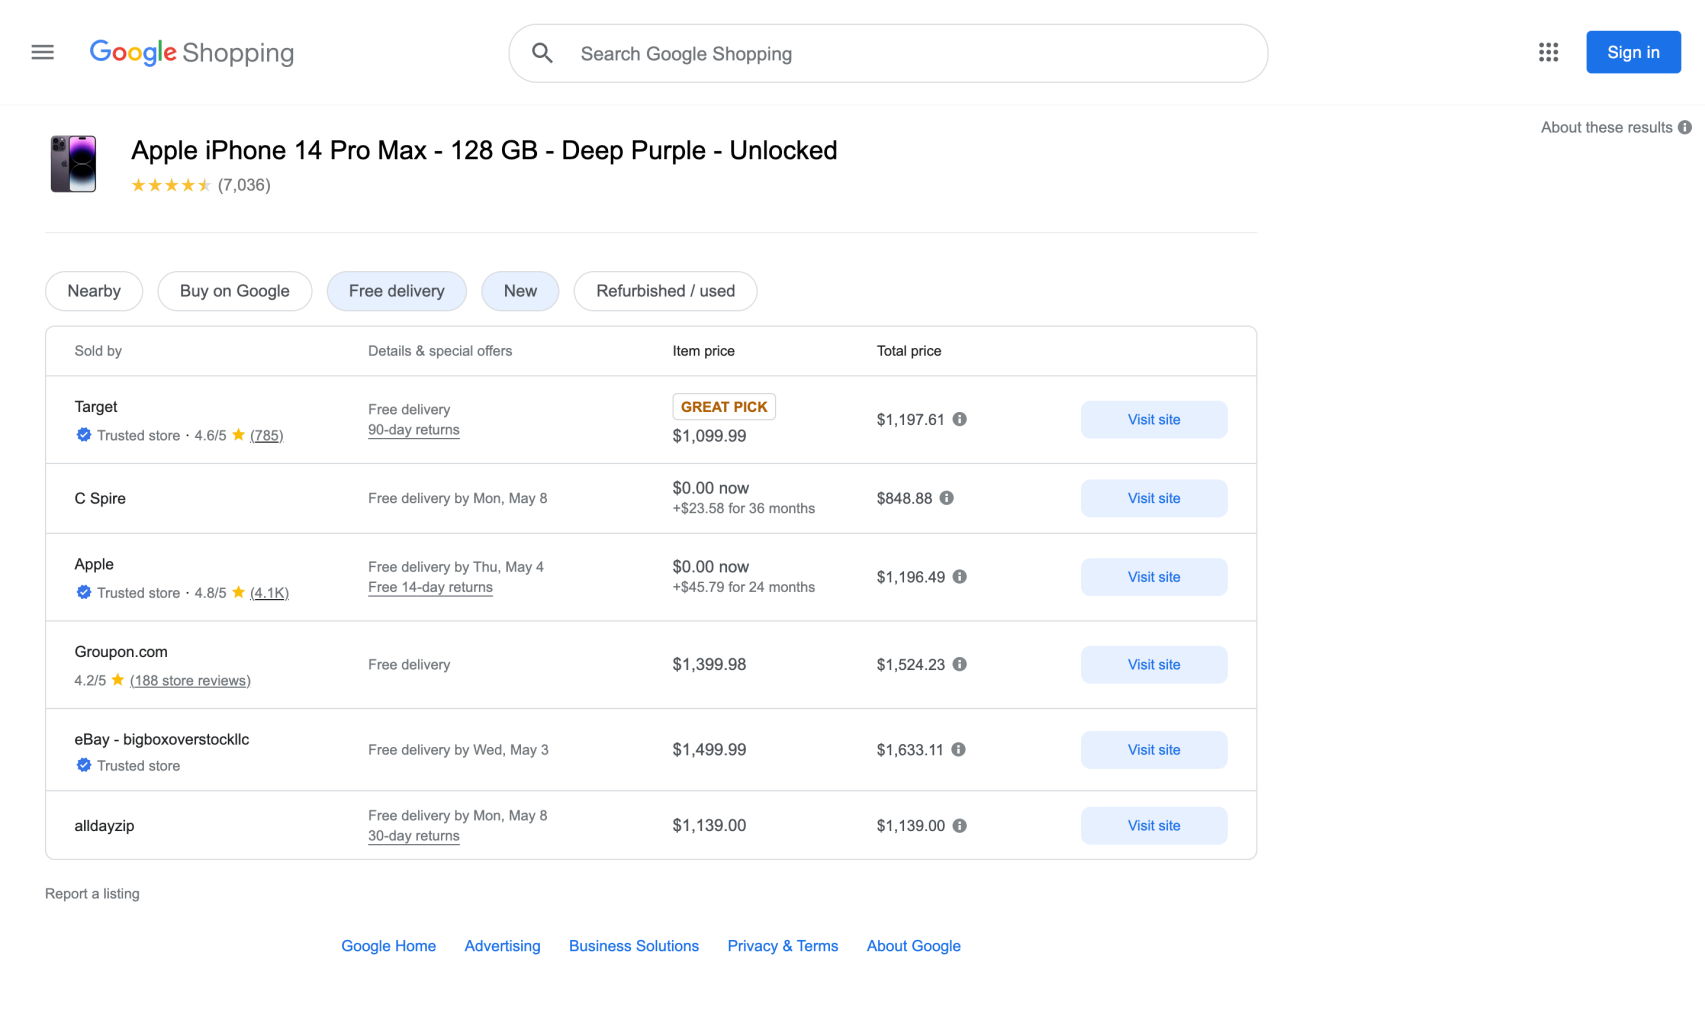Show info for eBay total $1,633.11
This screenshot has width=1705, height=1024.
tap(958, 750)
